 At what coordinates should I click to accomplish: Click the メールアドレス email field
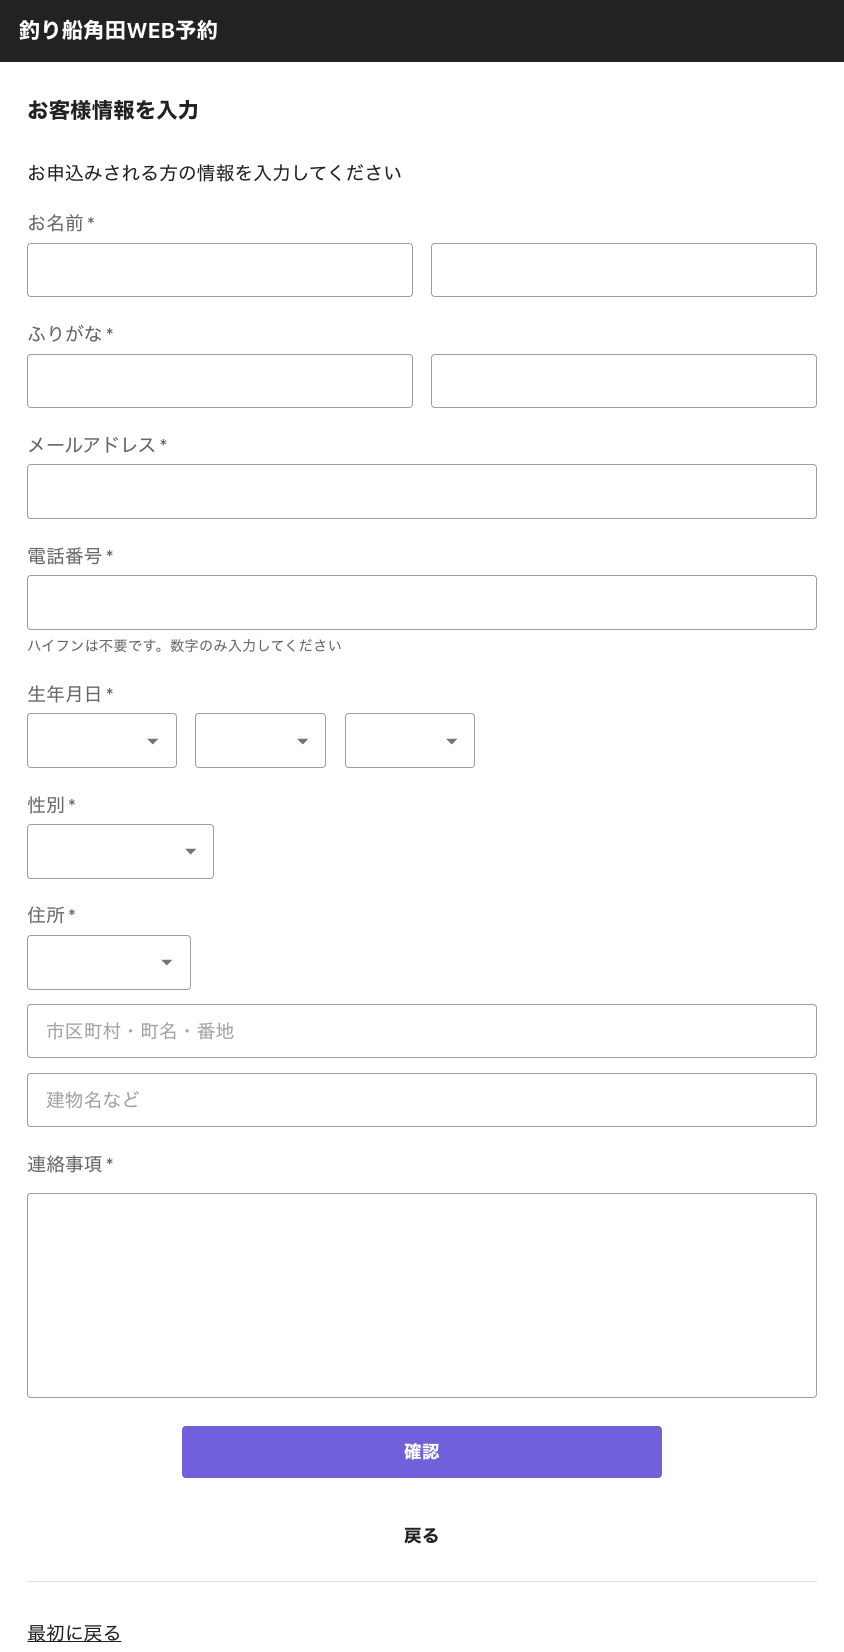[421, 491]
